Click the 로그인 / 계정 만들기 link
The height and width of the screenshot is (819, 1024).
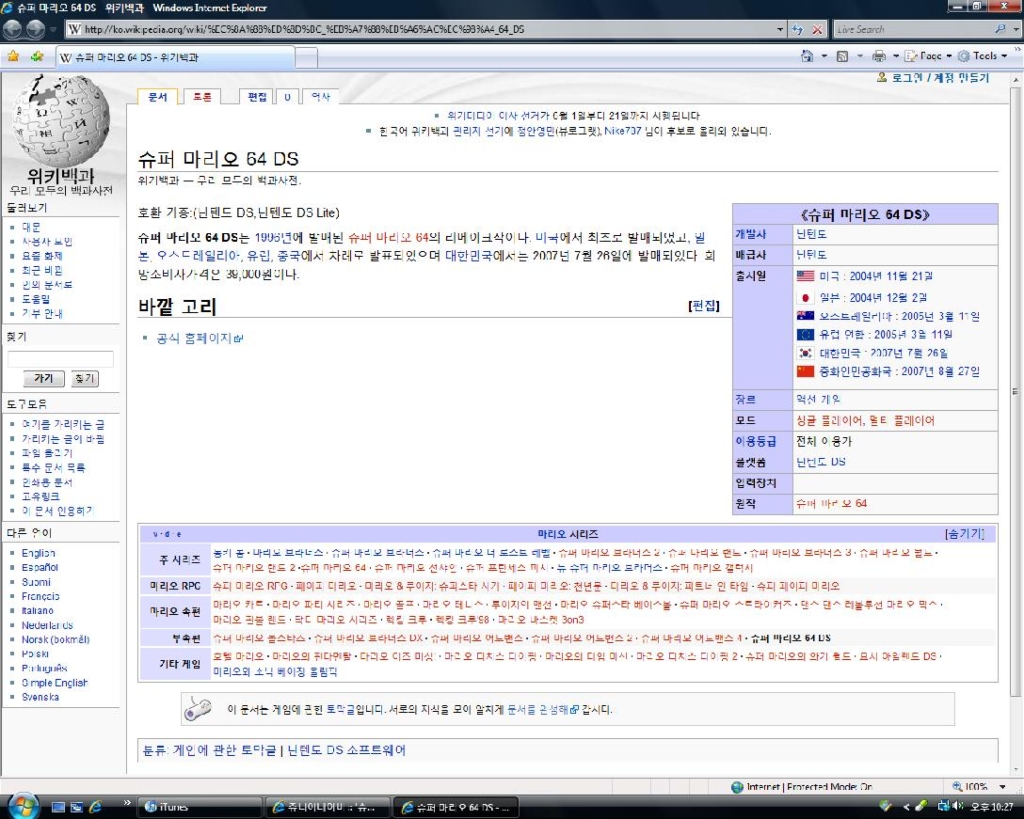point(940,78)
